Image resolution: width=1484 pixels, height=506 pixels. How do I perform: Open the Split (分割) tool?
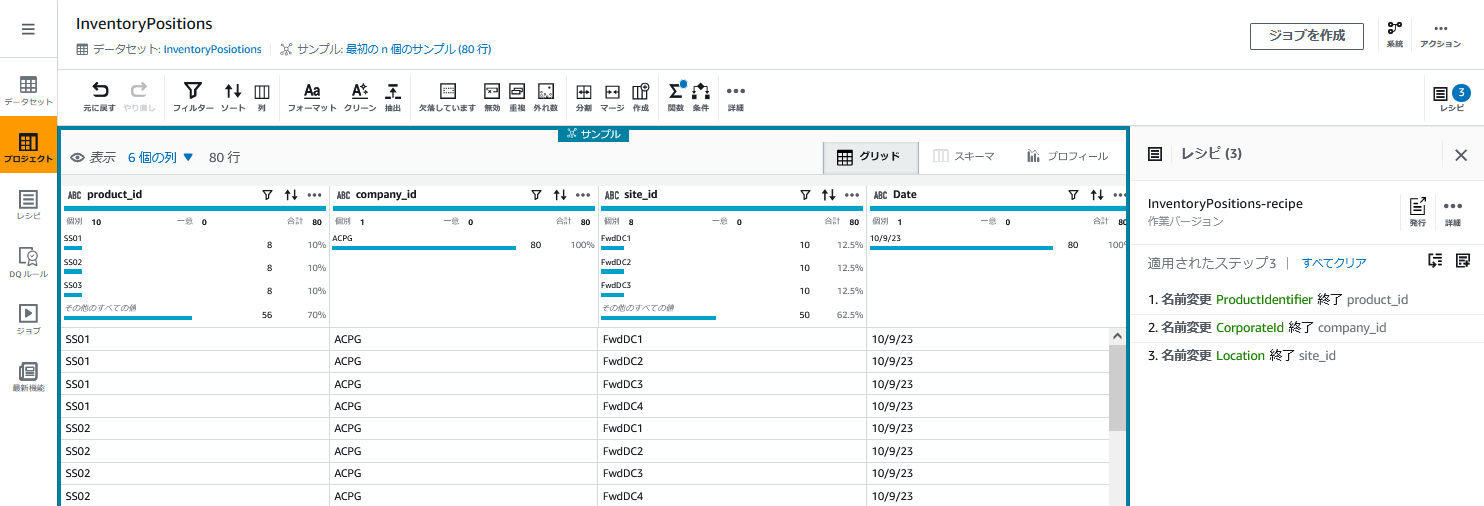coord(584,96)
